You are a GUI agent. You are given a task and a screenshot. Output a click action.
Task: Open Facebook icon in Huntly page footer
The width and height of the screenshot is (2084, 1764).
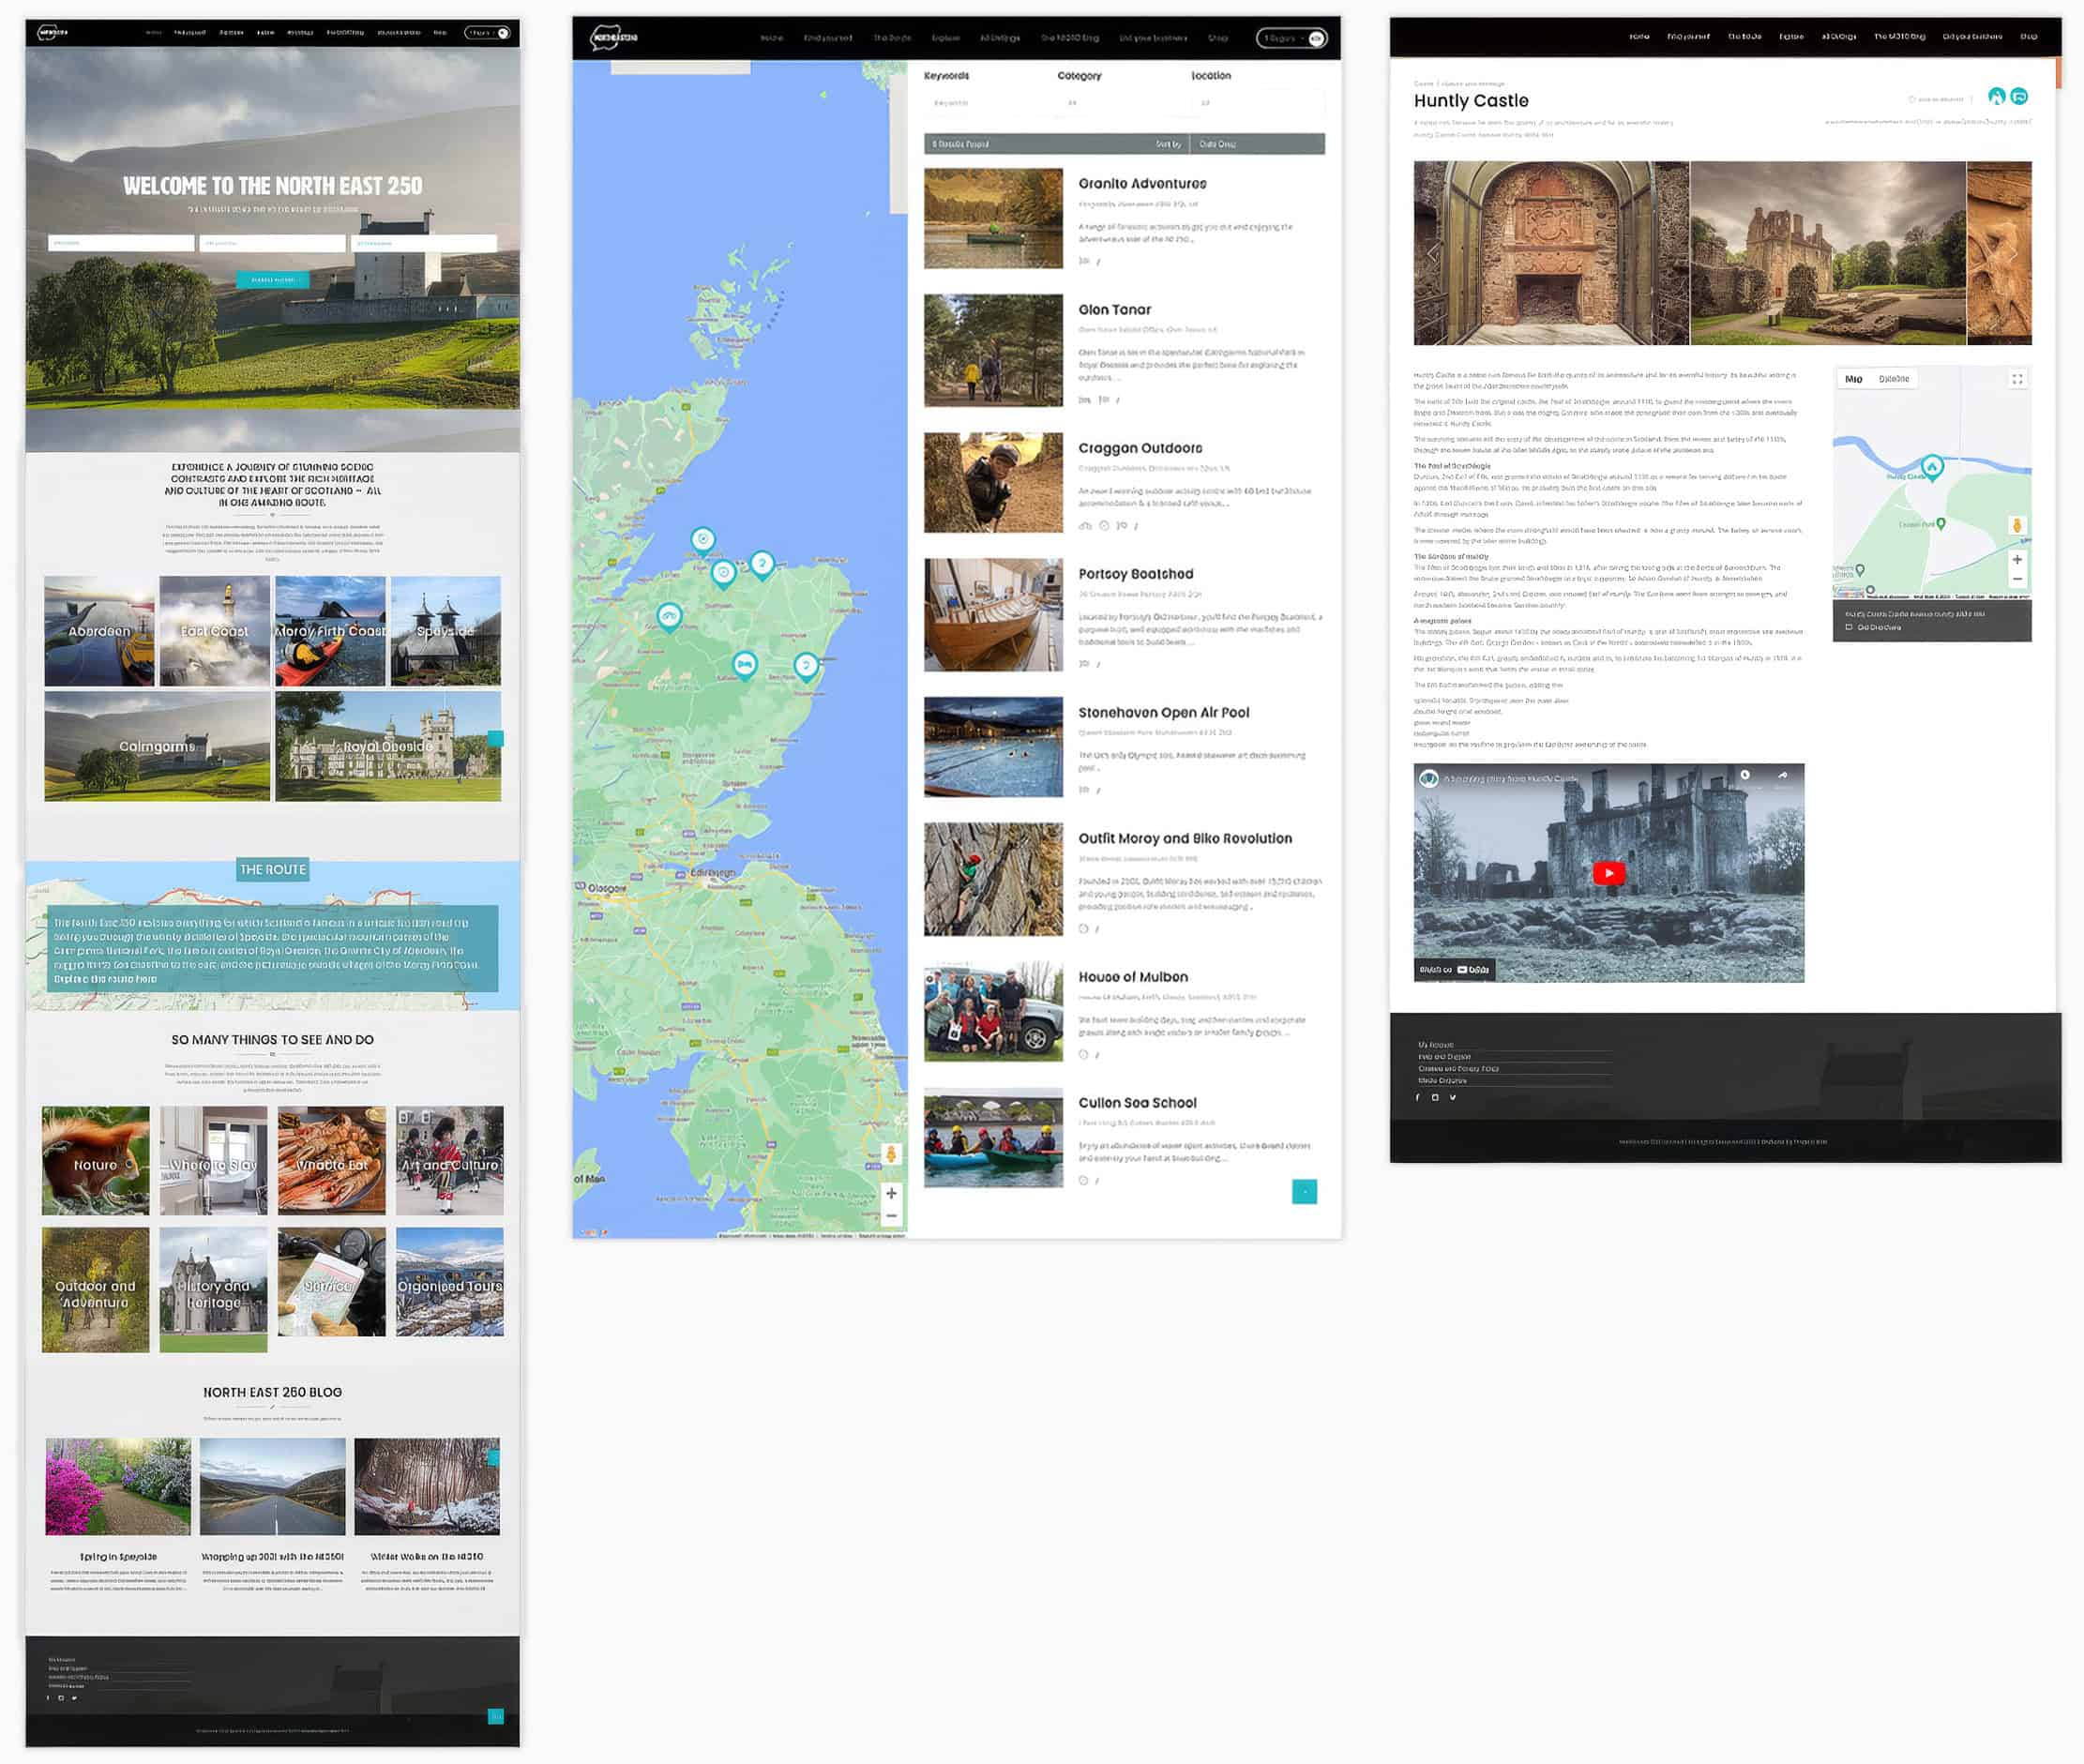[x=1418, y=1097]
